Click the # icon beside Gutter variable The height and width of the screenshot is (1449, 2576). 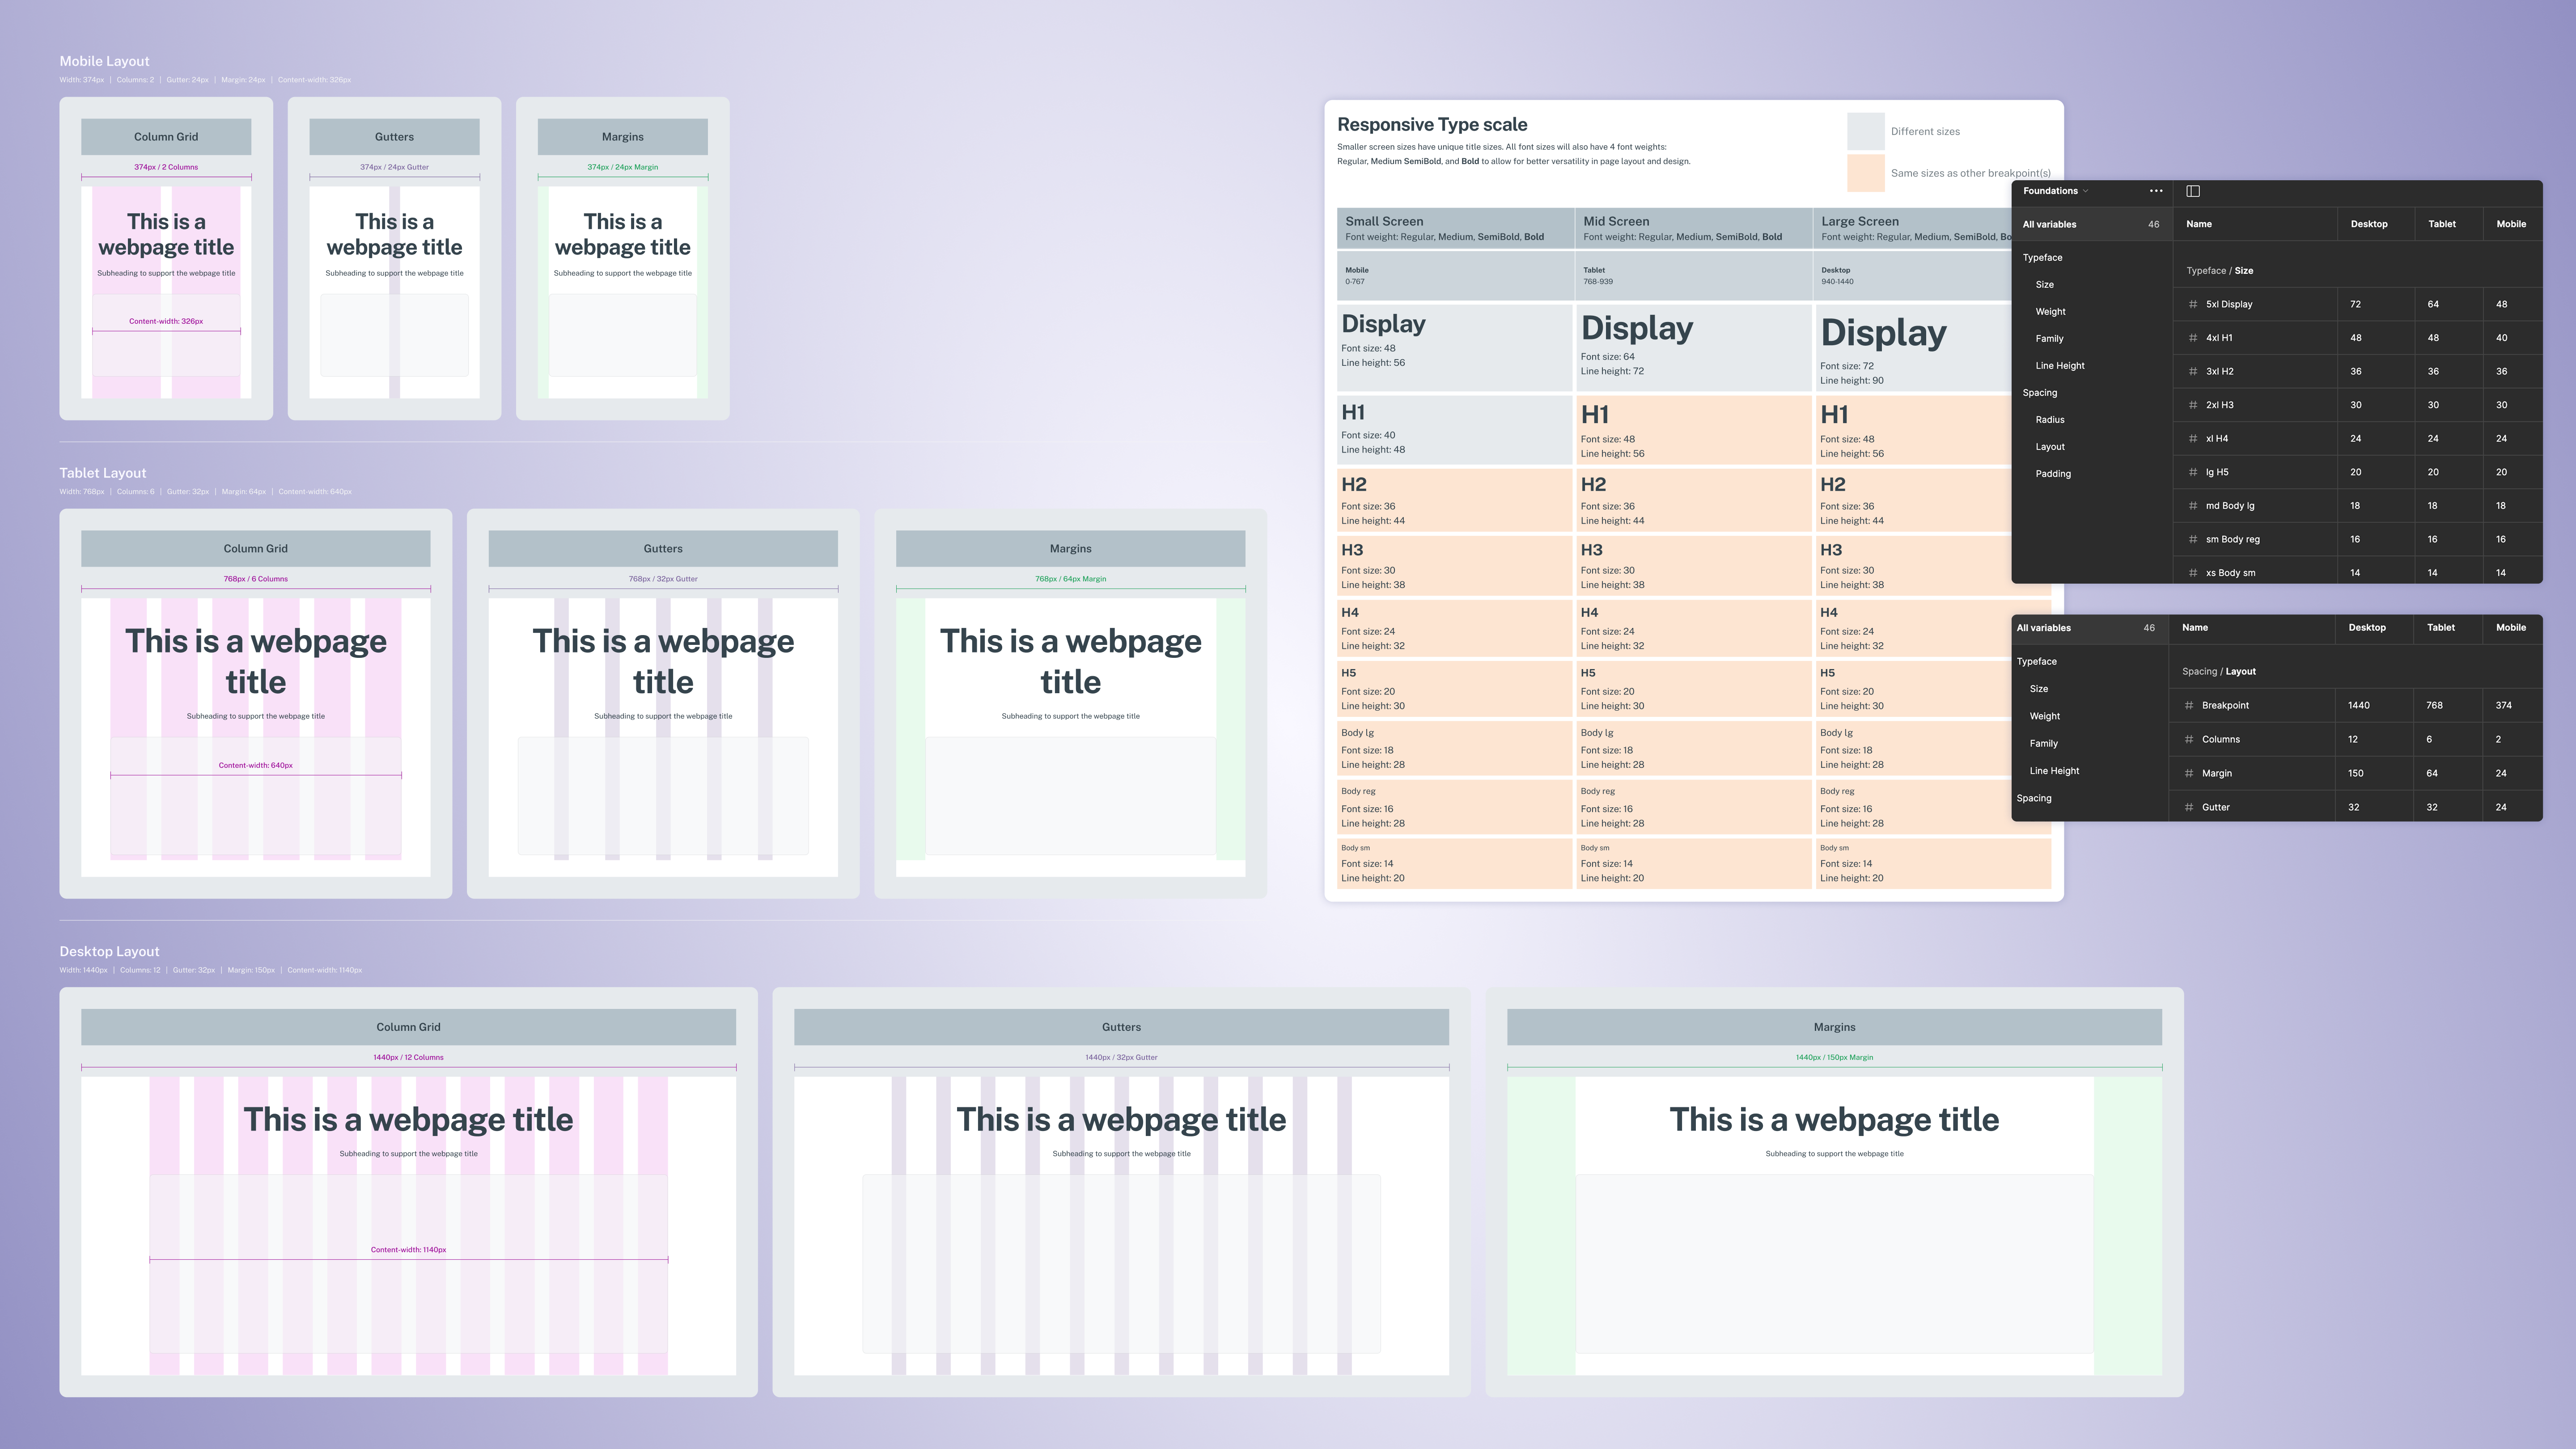(x=2189, y=807)
